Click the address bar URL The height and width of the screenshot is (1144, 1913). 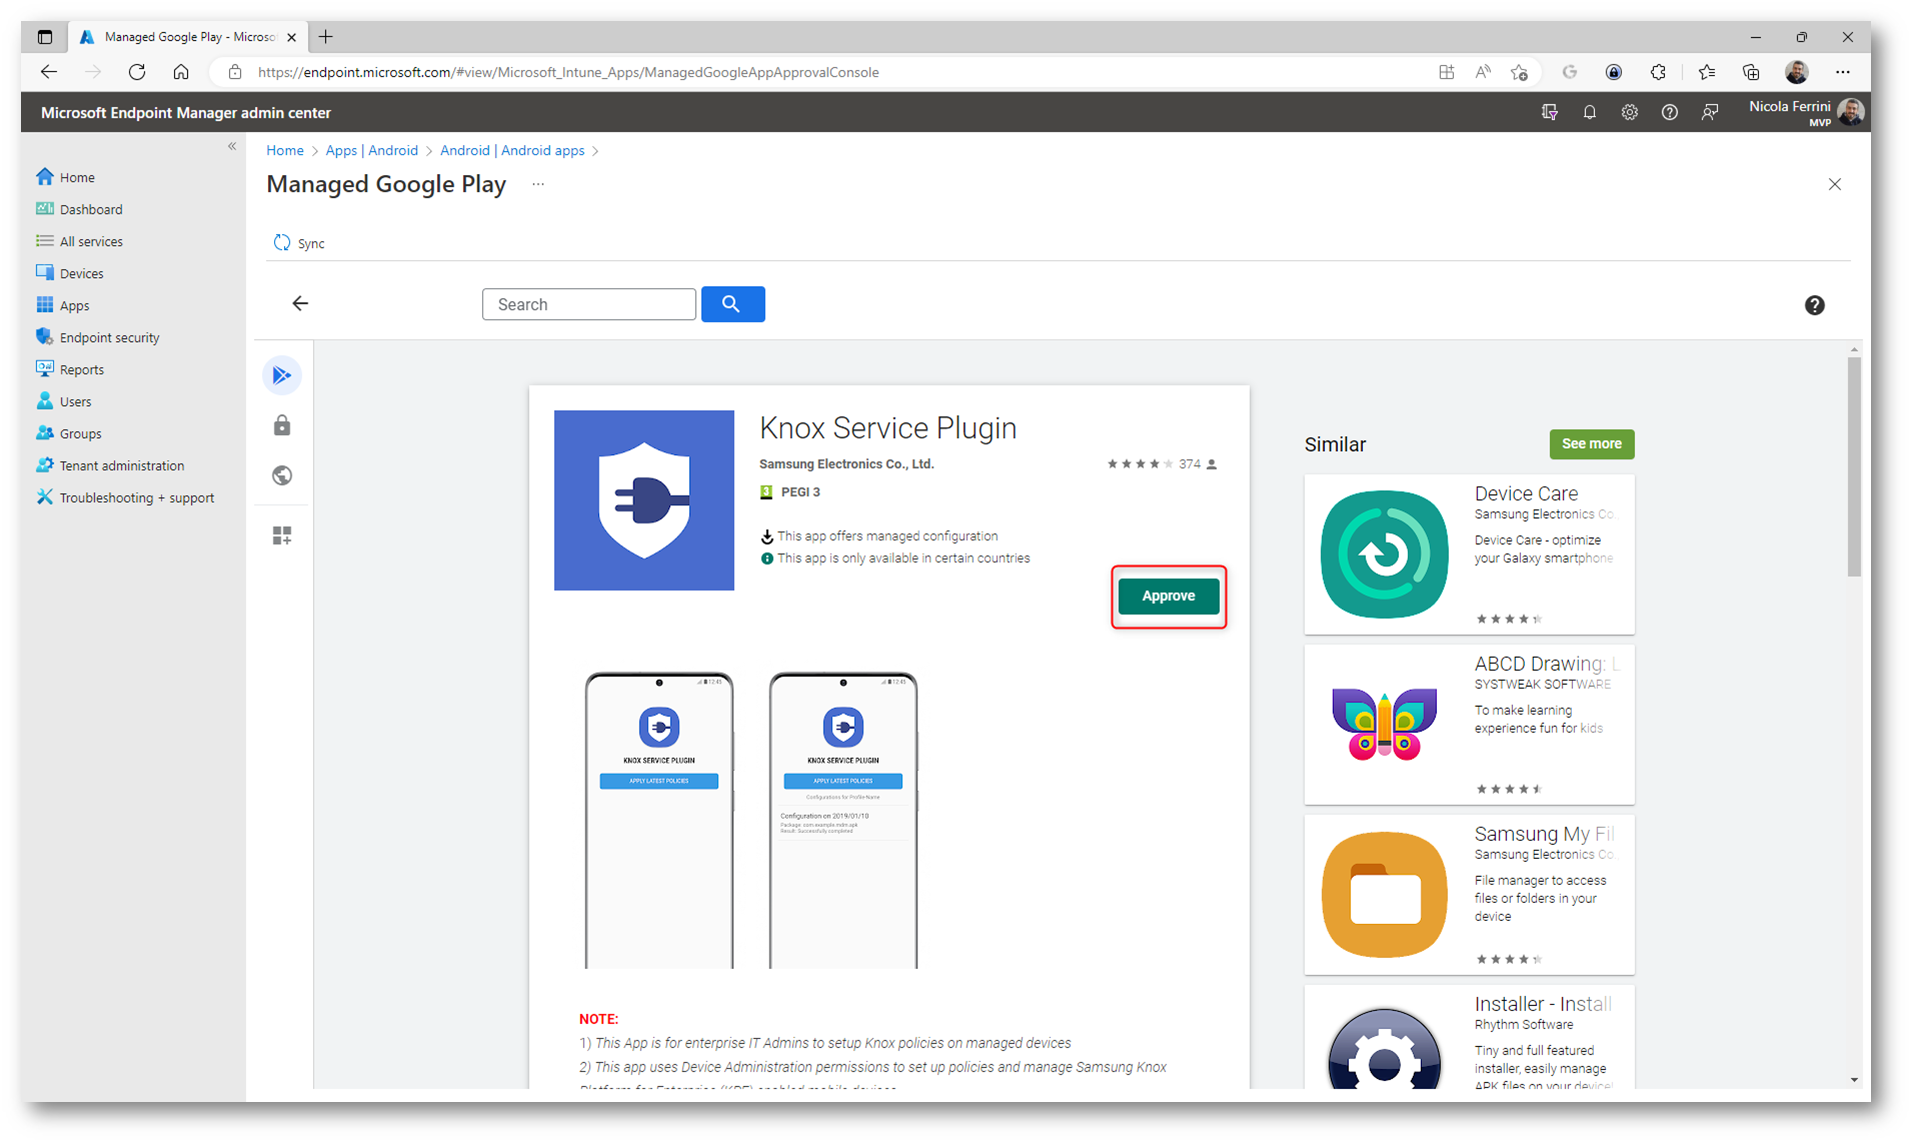pyautogui.click(x=568, y=72)
